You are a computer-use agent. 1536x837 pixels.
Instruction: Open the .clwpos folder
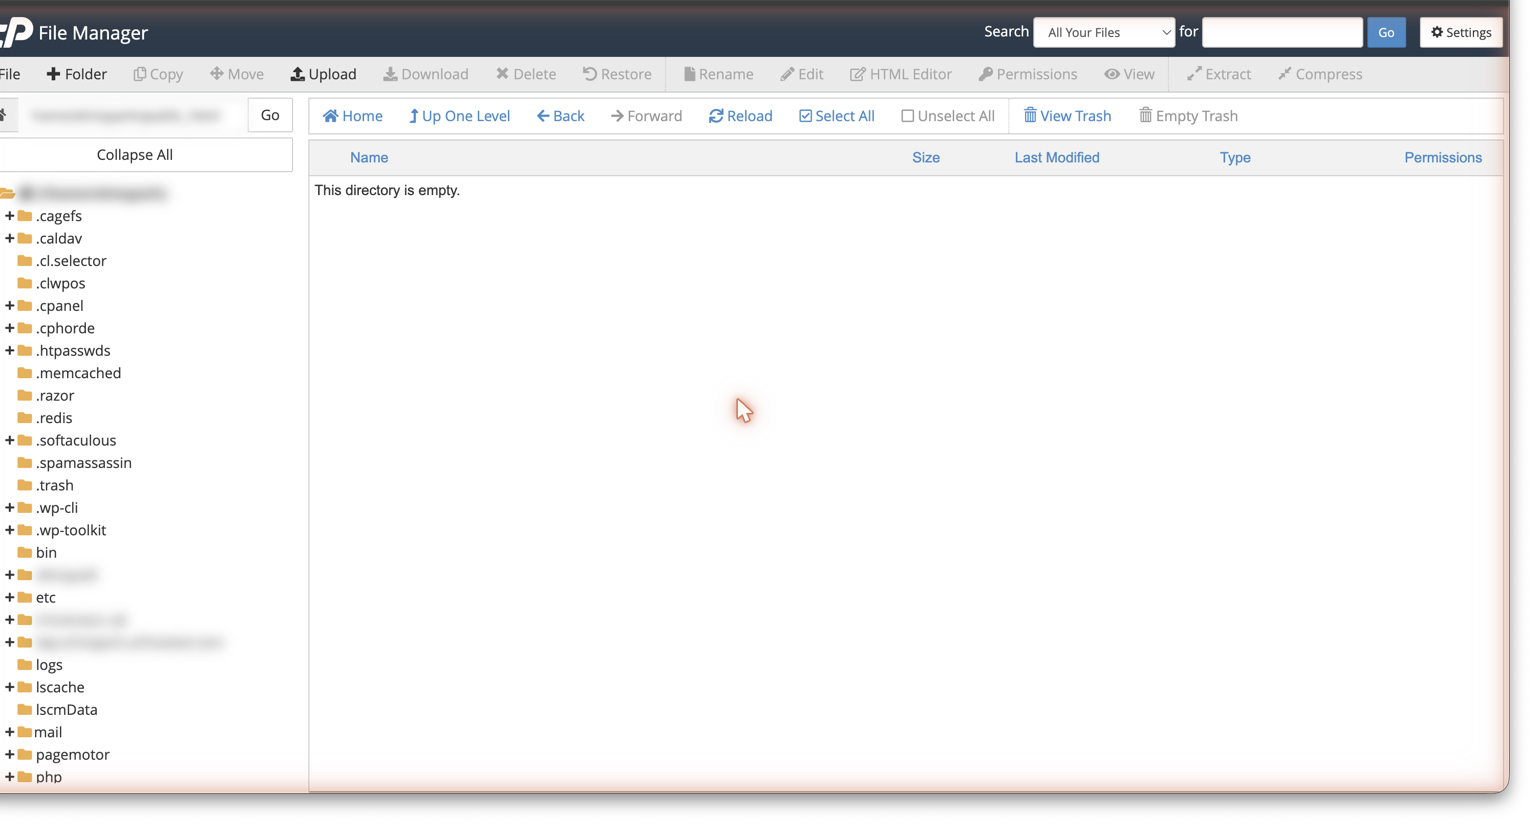[51, 283]
